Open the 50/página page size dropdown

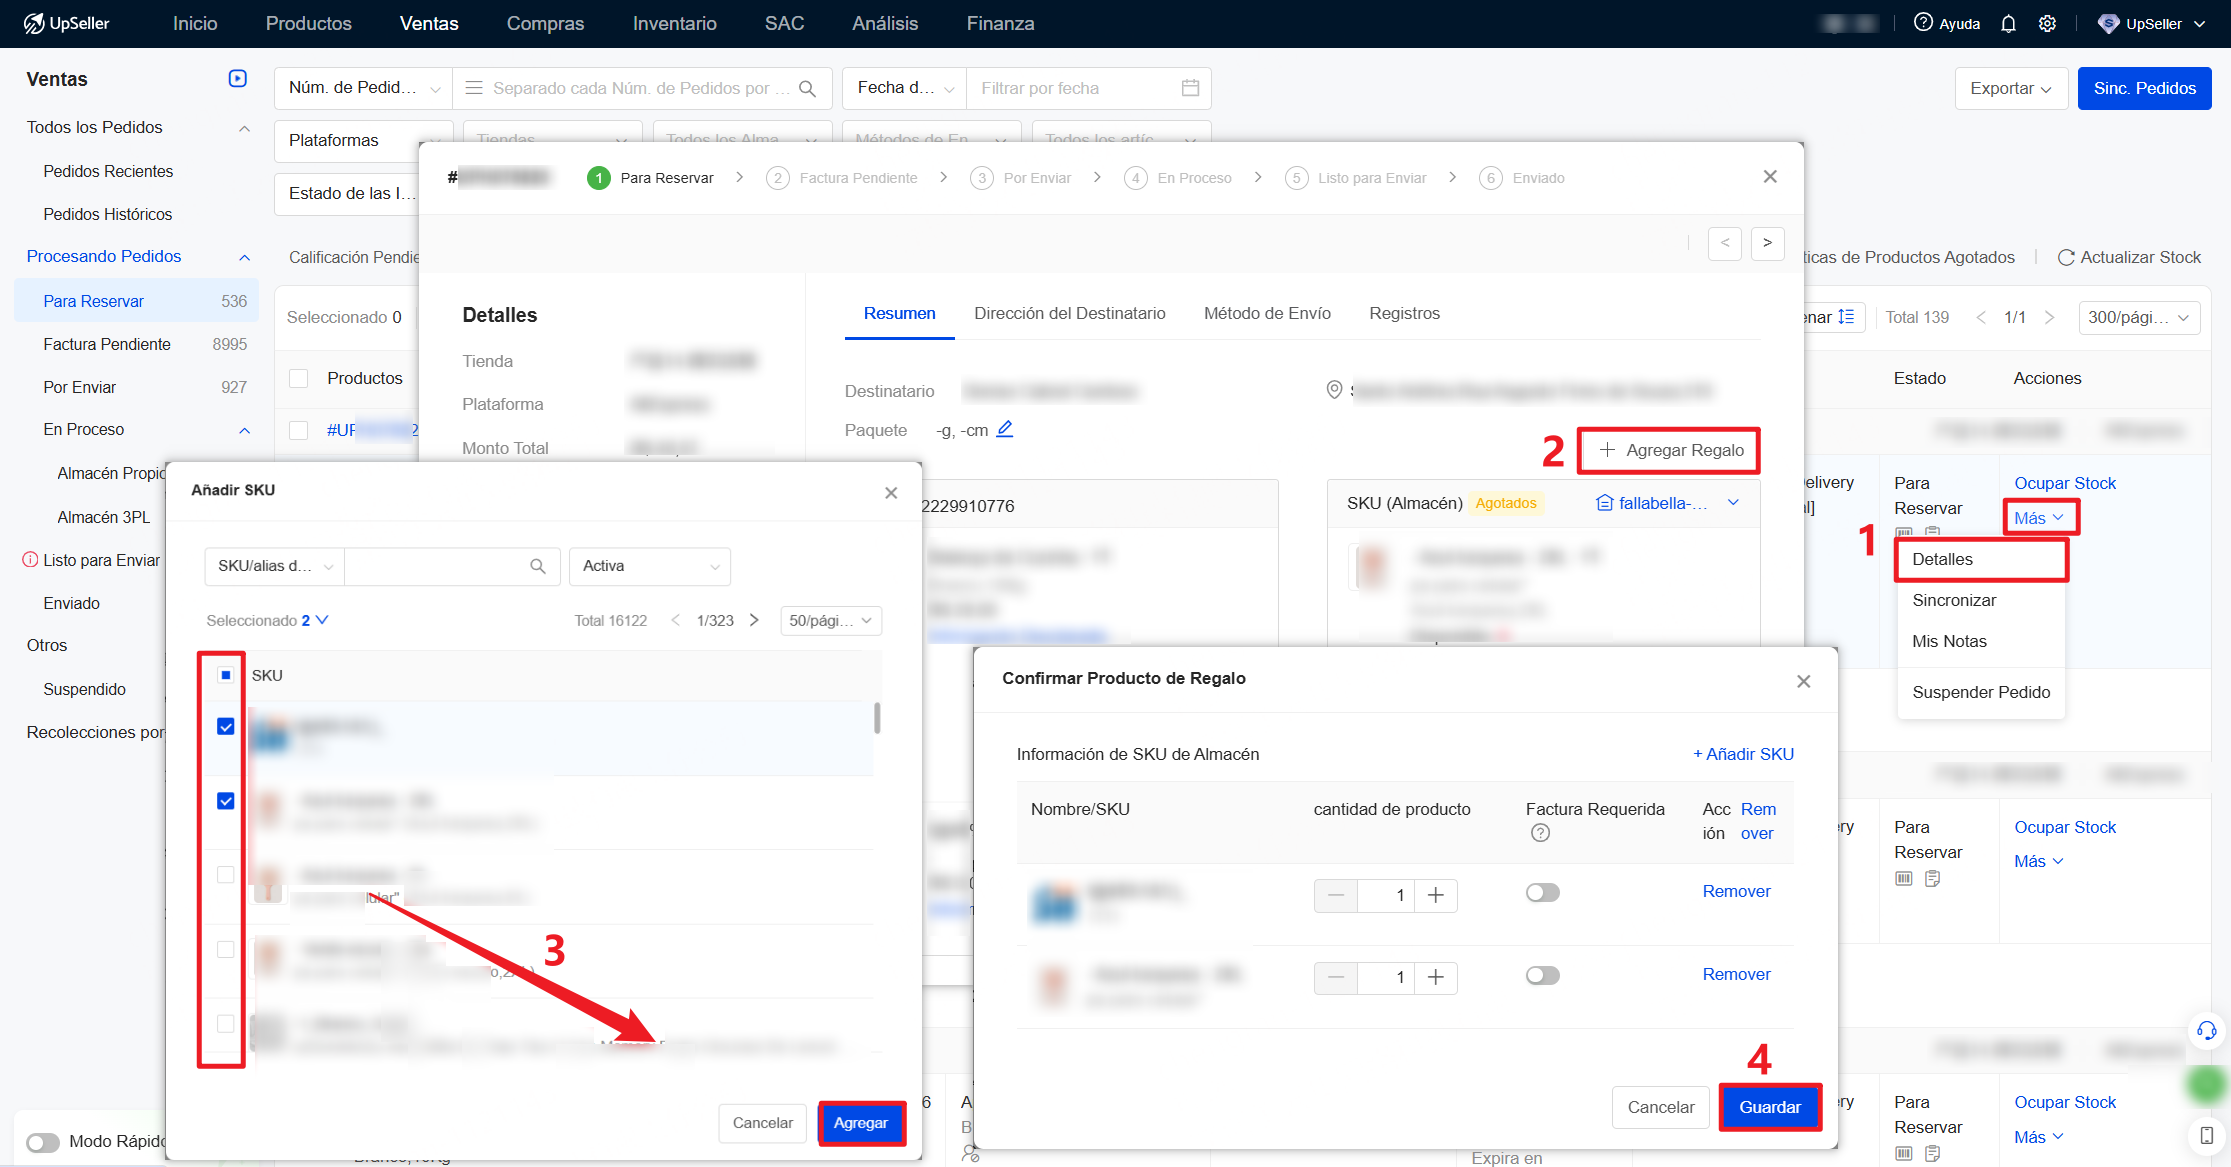[x=830, y=621]
